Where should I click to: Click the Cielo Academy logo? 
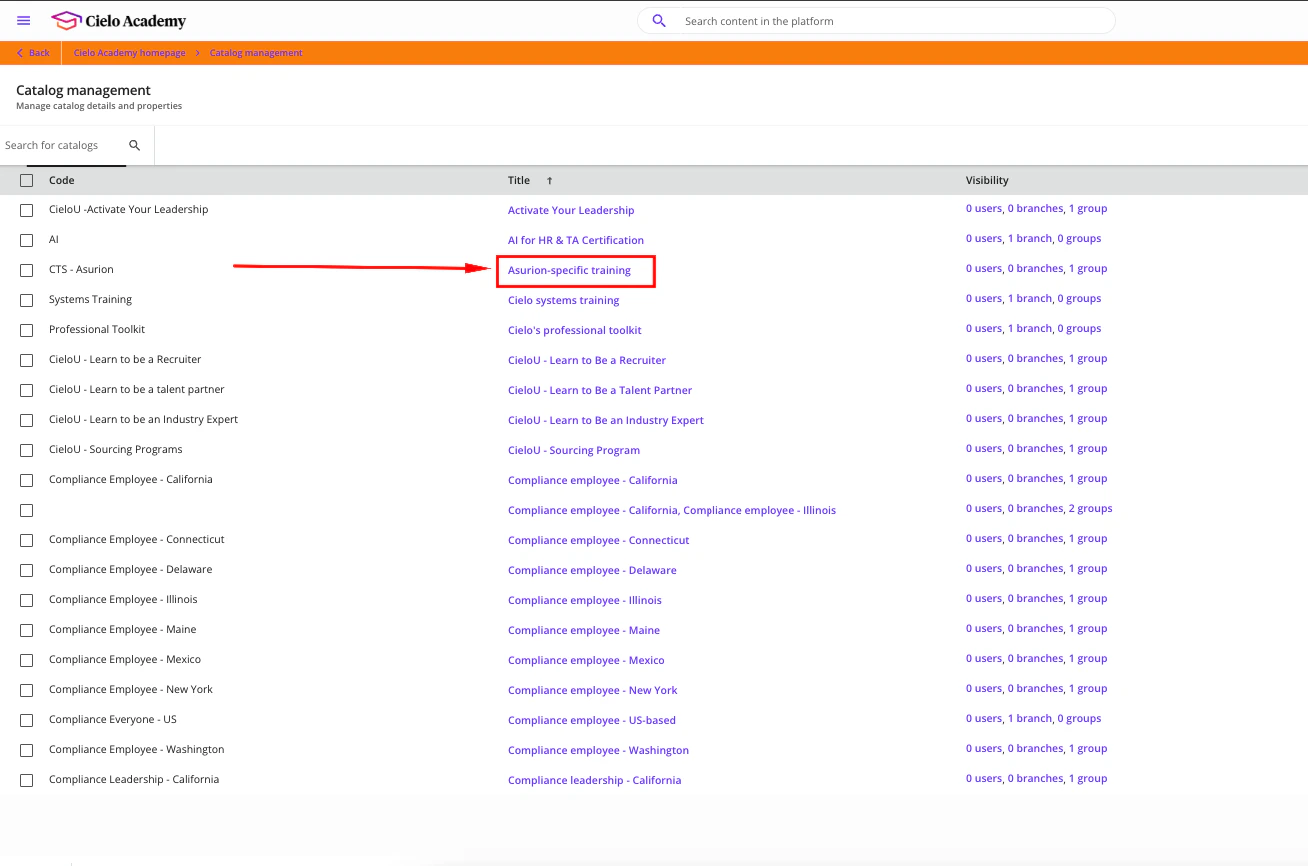pyautogui.click(x=118, y=20)
